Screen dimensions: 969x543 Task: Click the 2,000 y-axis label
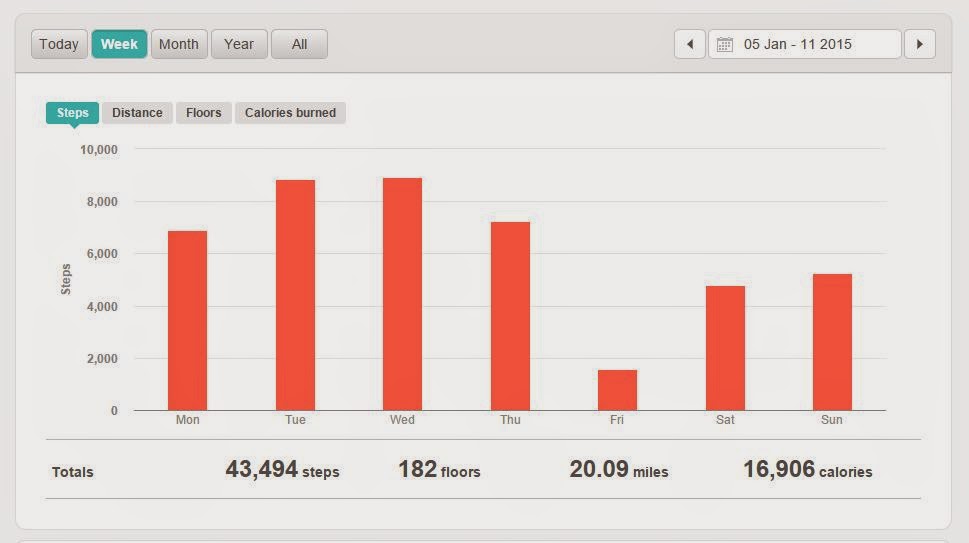click(x=102, y=358)
